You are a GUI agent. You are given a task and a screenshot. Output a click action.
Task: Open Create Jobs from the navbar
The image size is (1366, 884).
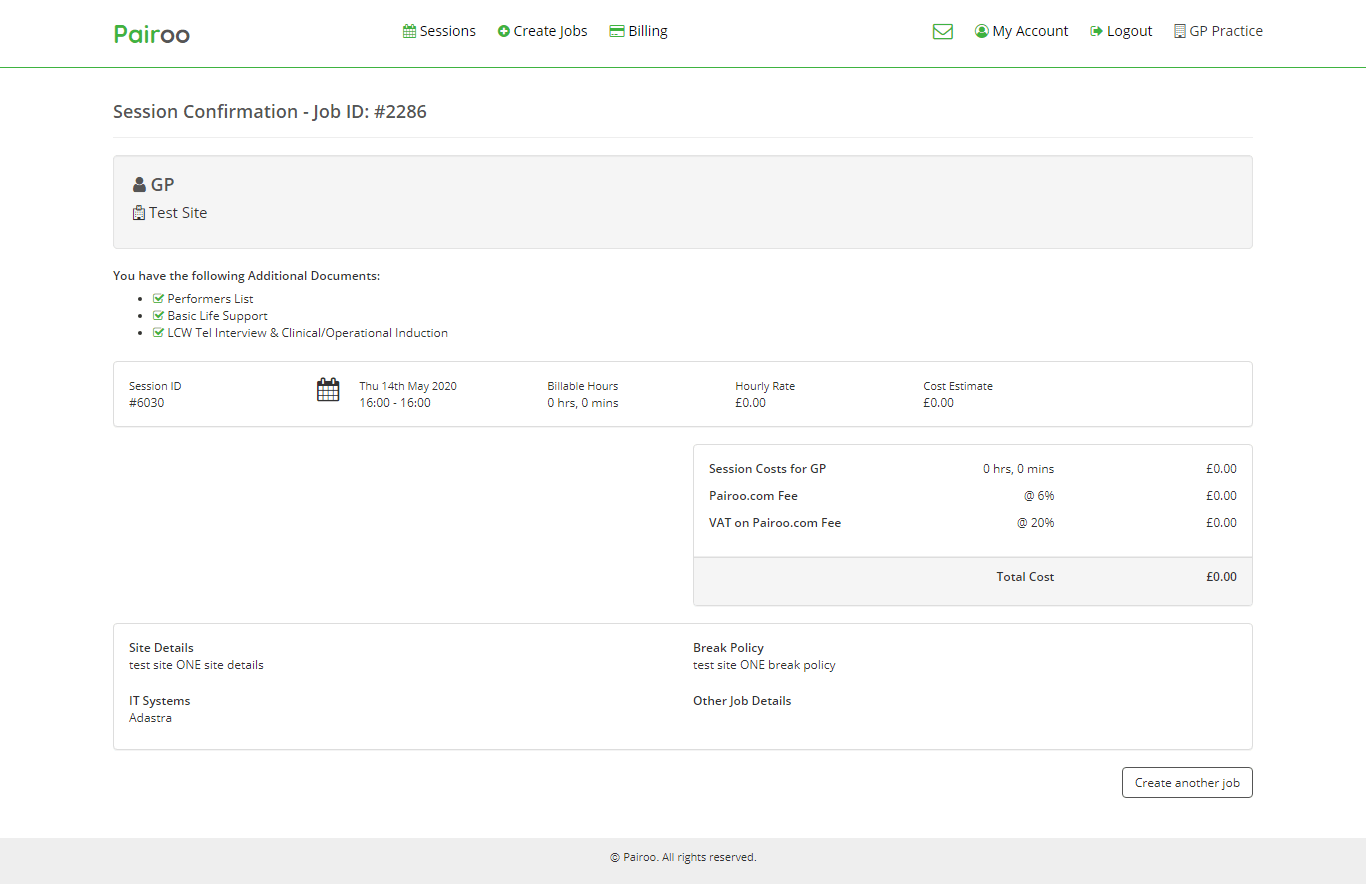click(x=550, y=31)
